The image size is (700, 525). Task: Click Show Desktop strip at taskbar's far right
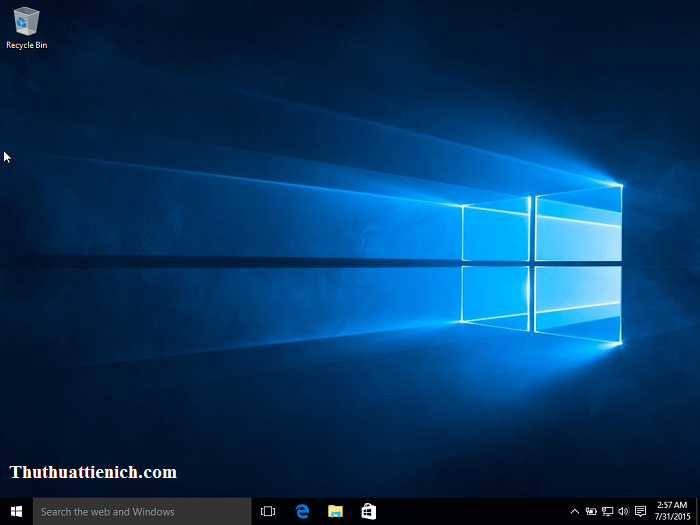point(697,511)
